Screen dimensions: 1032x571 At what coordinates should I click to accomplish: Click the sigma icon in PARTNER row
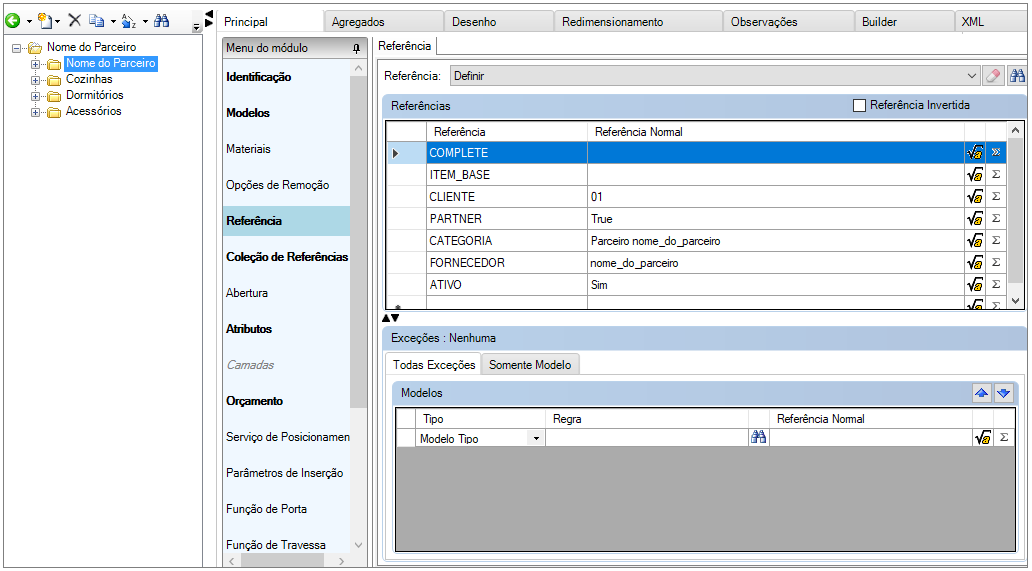point(996,218)
